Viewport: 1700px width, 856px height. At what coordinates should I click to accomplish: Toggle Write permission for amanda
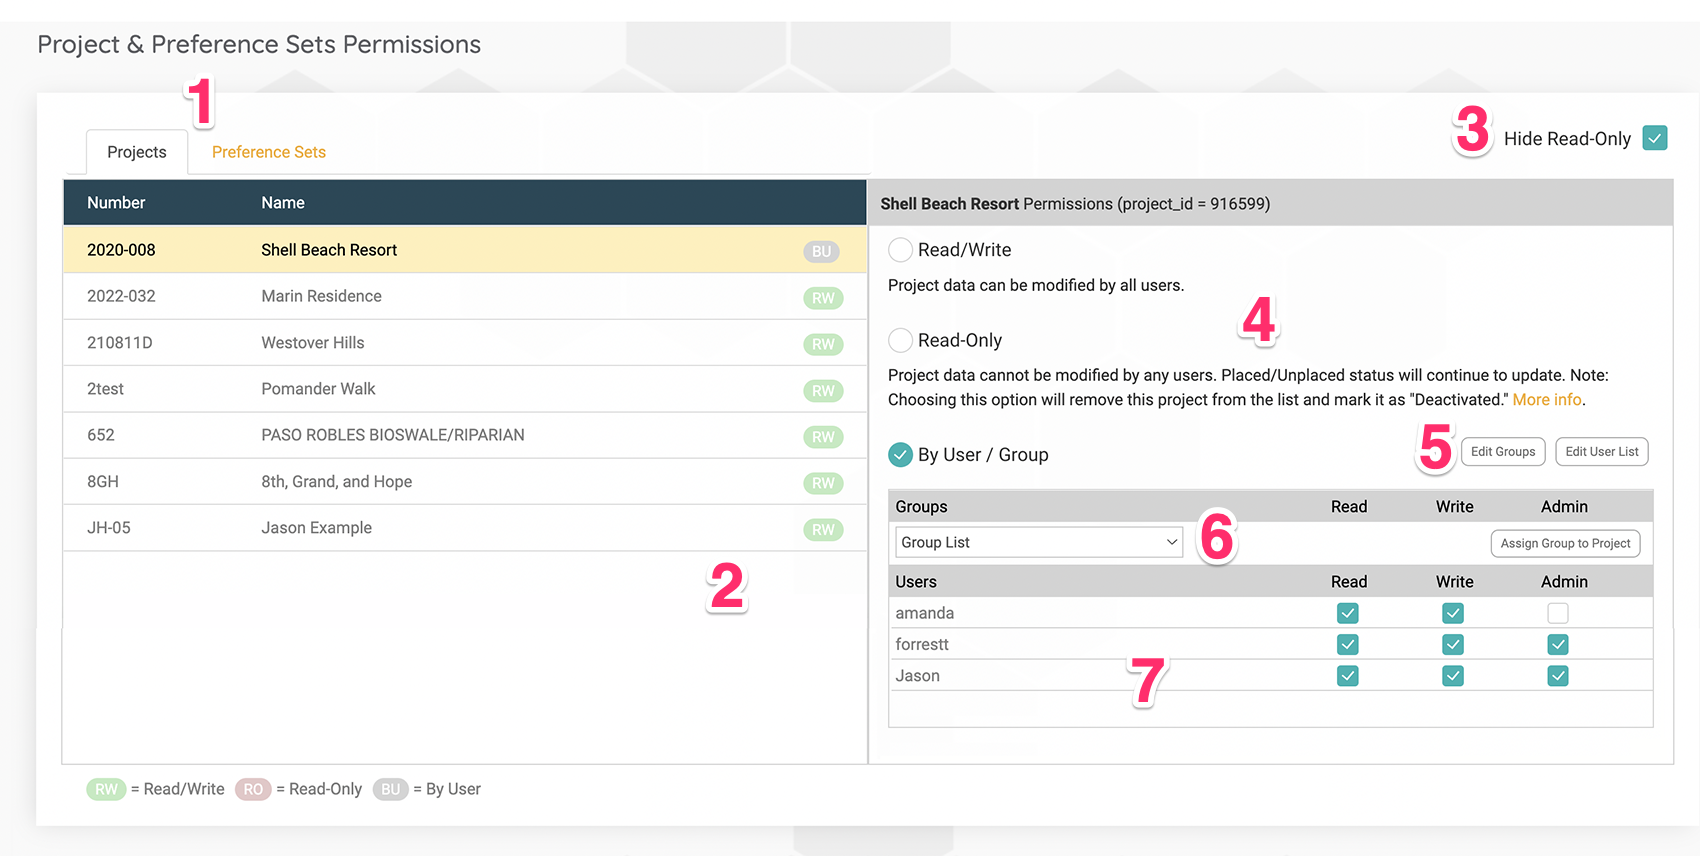click(1453, 613)
